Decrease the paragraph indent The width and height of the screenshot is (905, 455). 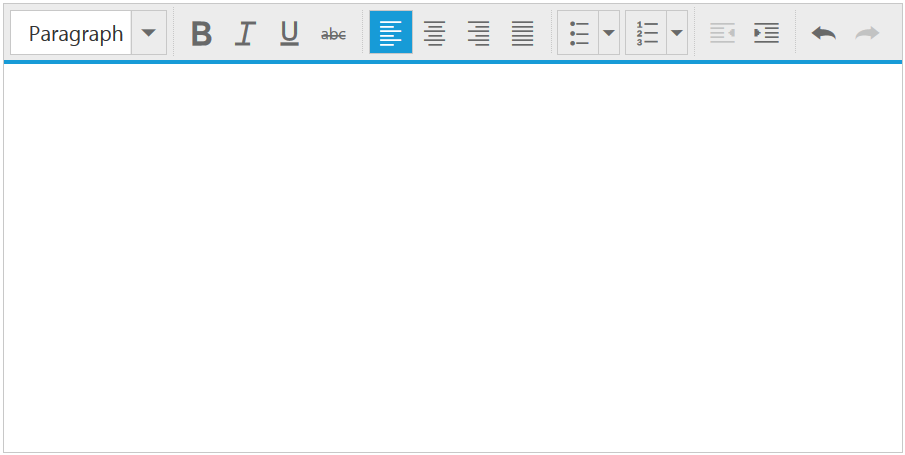(722, 33)
